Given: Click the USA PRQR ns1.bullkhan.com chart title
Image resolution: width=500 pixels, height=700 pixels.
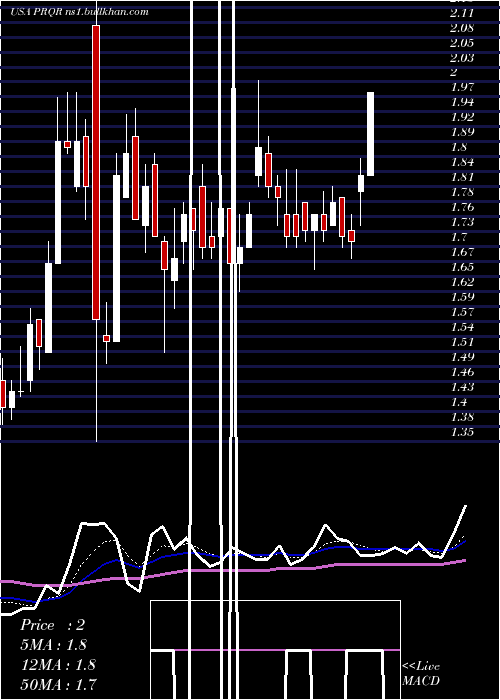Looking at the screenshot, I should click(x=79, y=12).
